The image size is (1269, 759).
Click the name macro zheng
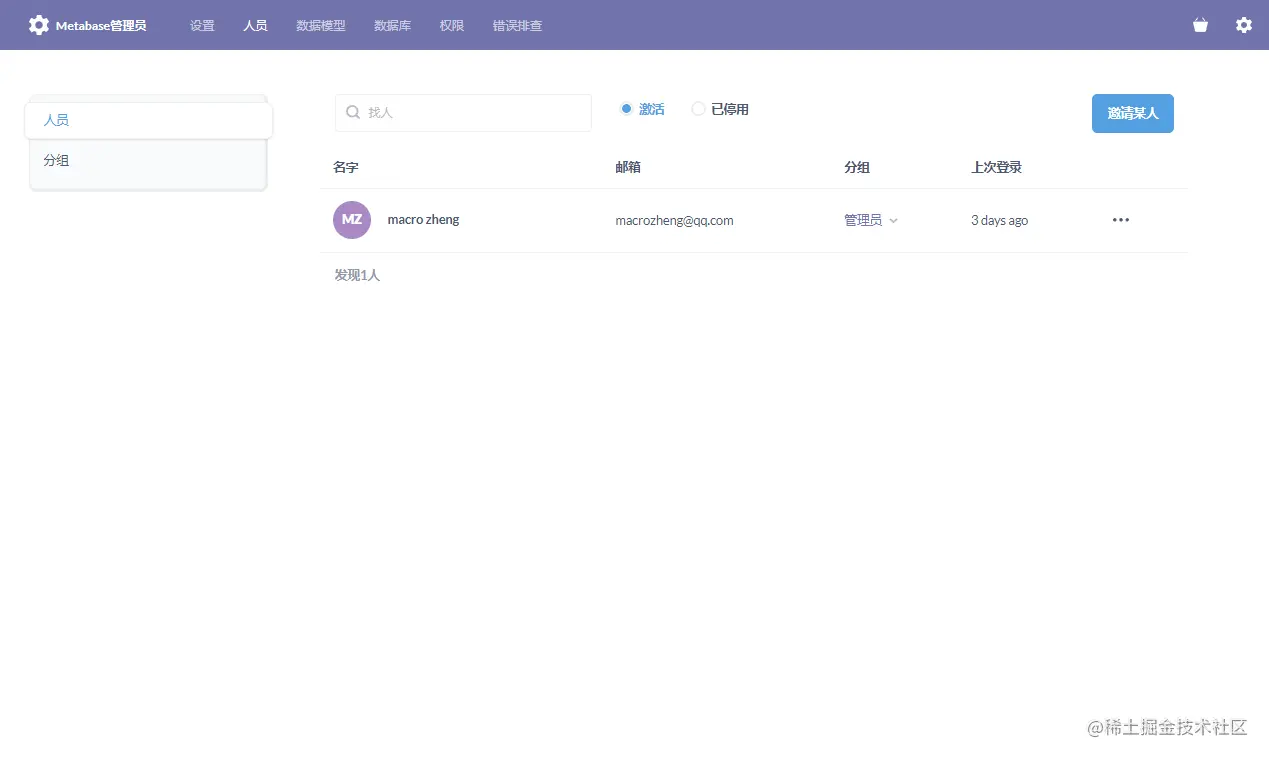tap(423, 220)
